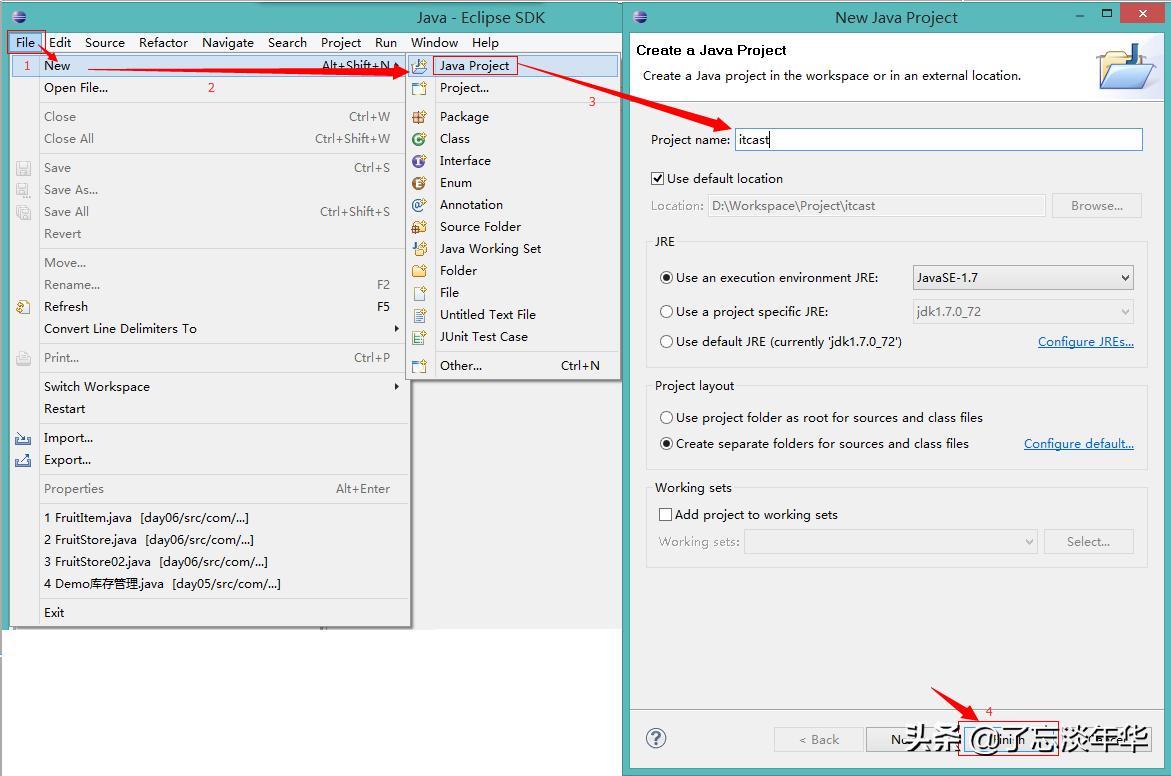The width and height of the screenshot is (1171, 776).
Task: Open the Edit menu
Action: 60,43
